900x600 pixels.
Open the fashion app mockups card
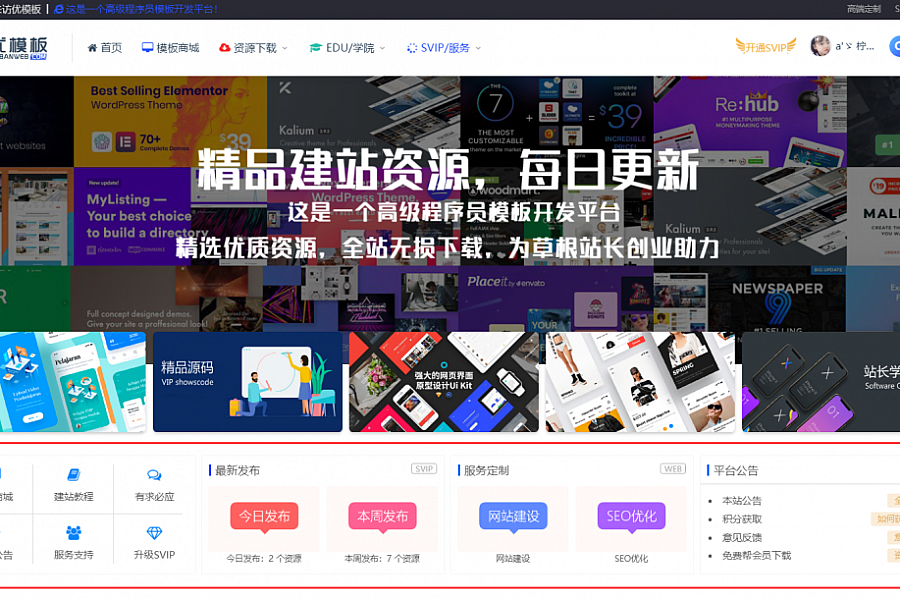[x=640, y=382]
